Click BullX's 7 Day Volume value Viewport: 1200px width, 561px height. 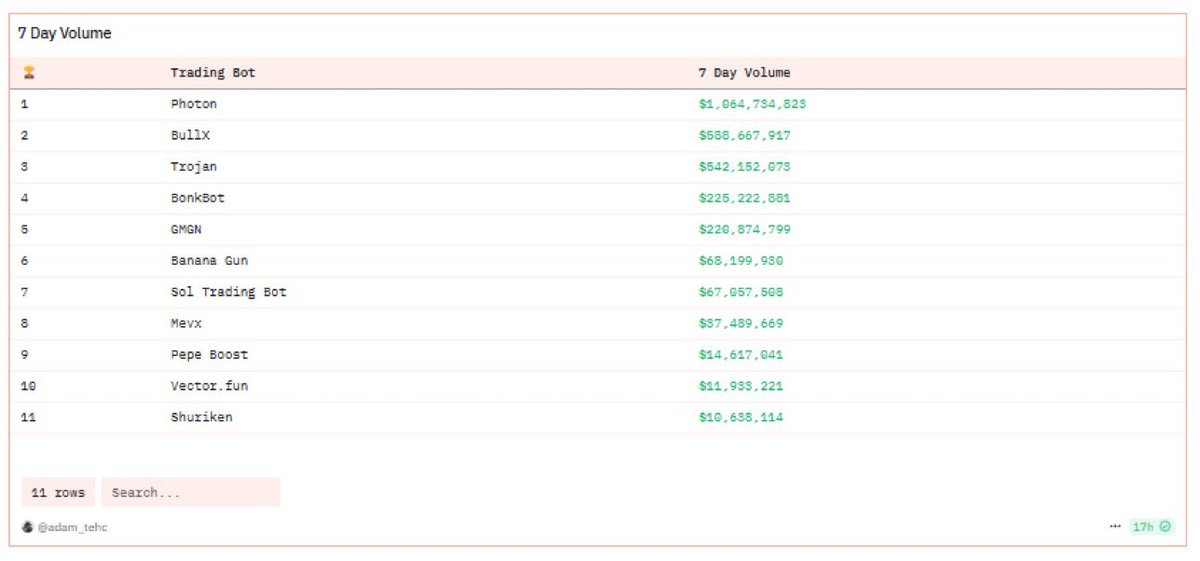click(x=745, y=135)
